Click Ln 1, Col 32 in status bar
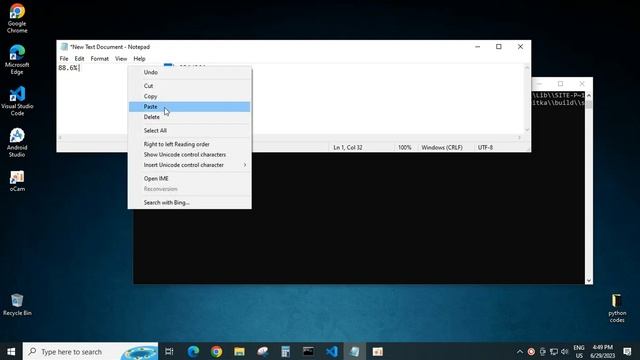 (x=348, y=147)
